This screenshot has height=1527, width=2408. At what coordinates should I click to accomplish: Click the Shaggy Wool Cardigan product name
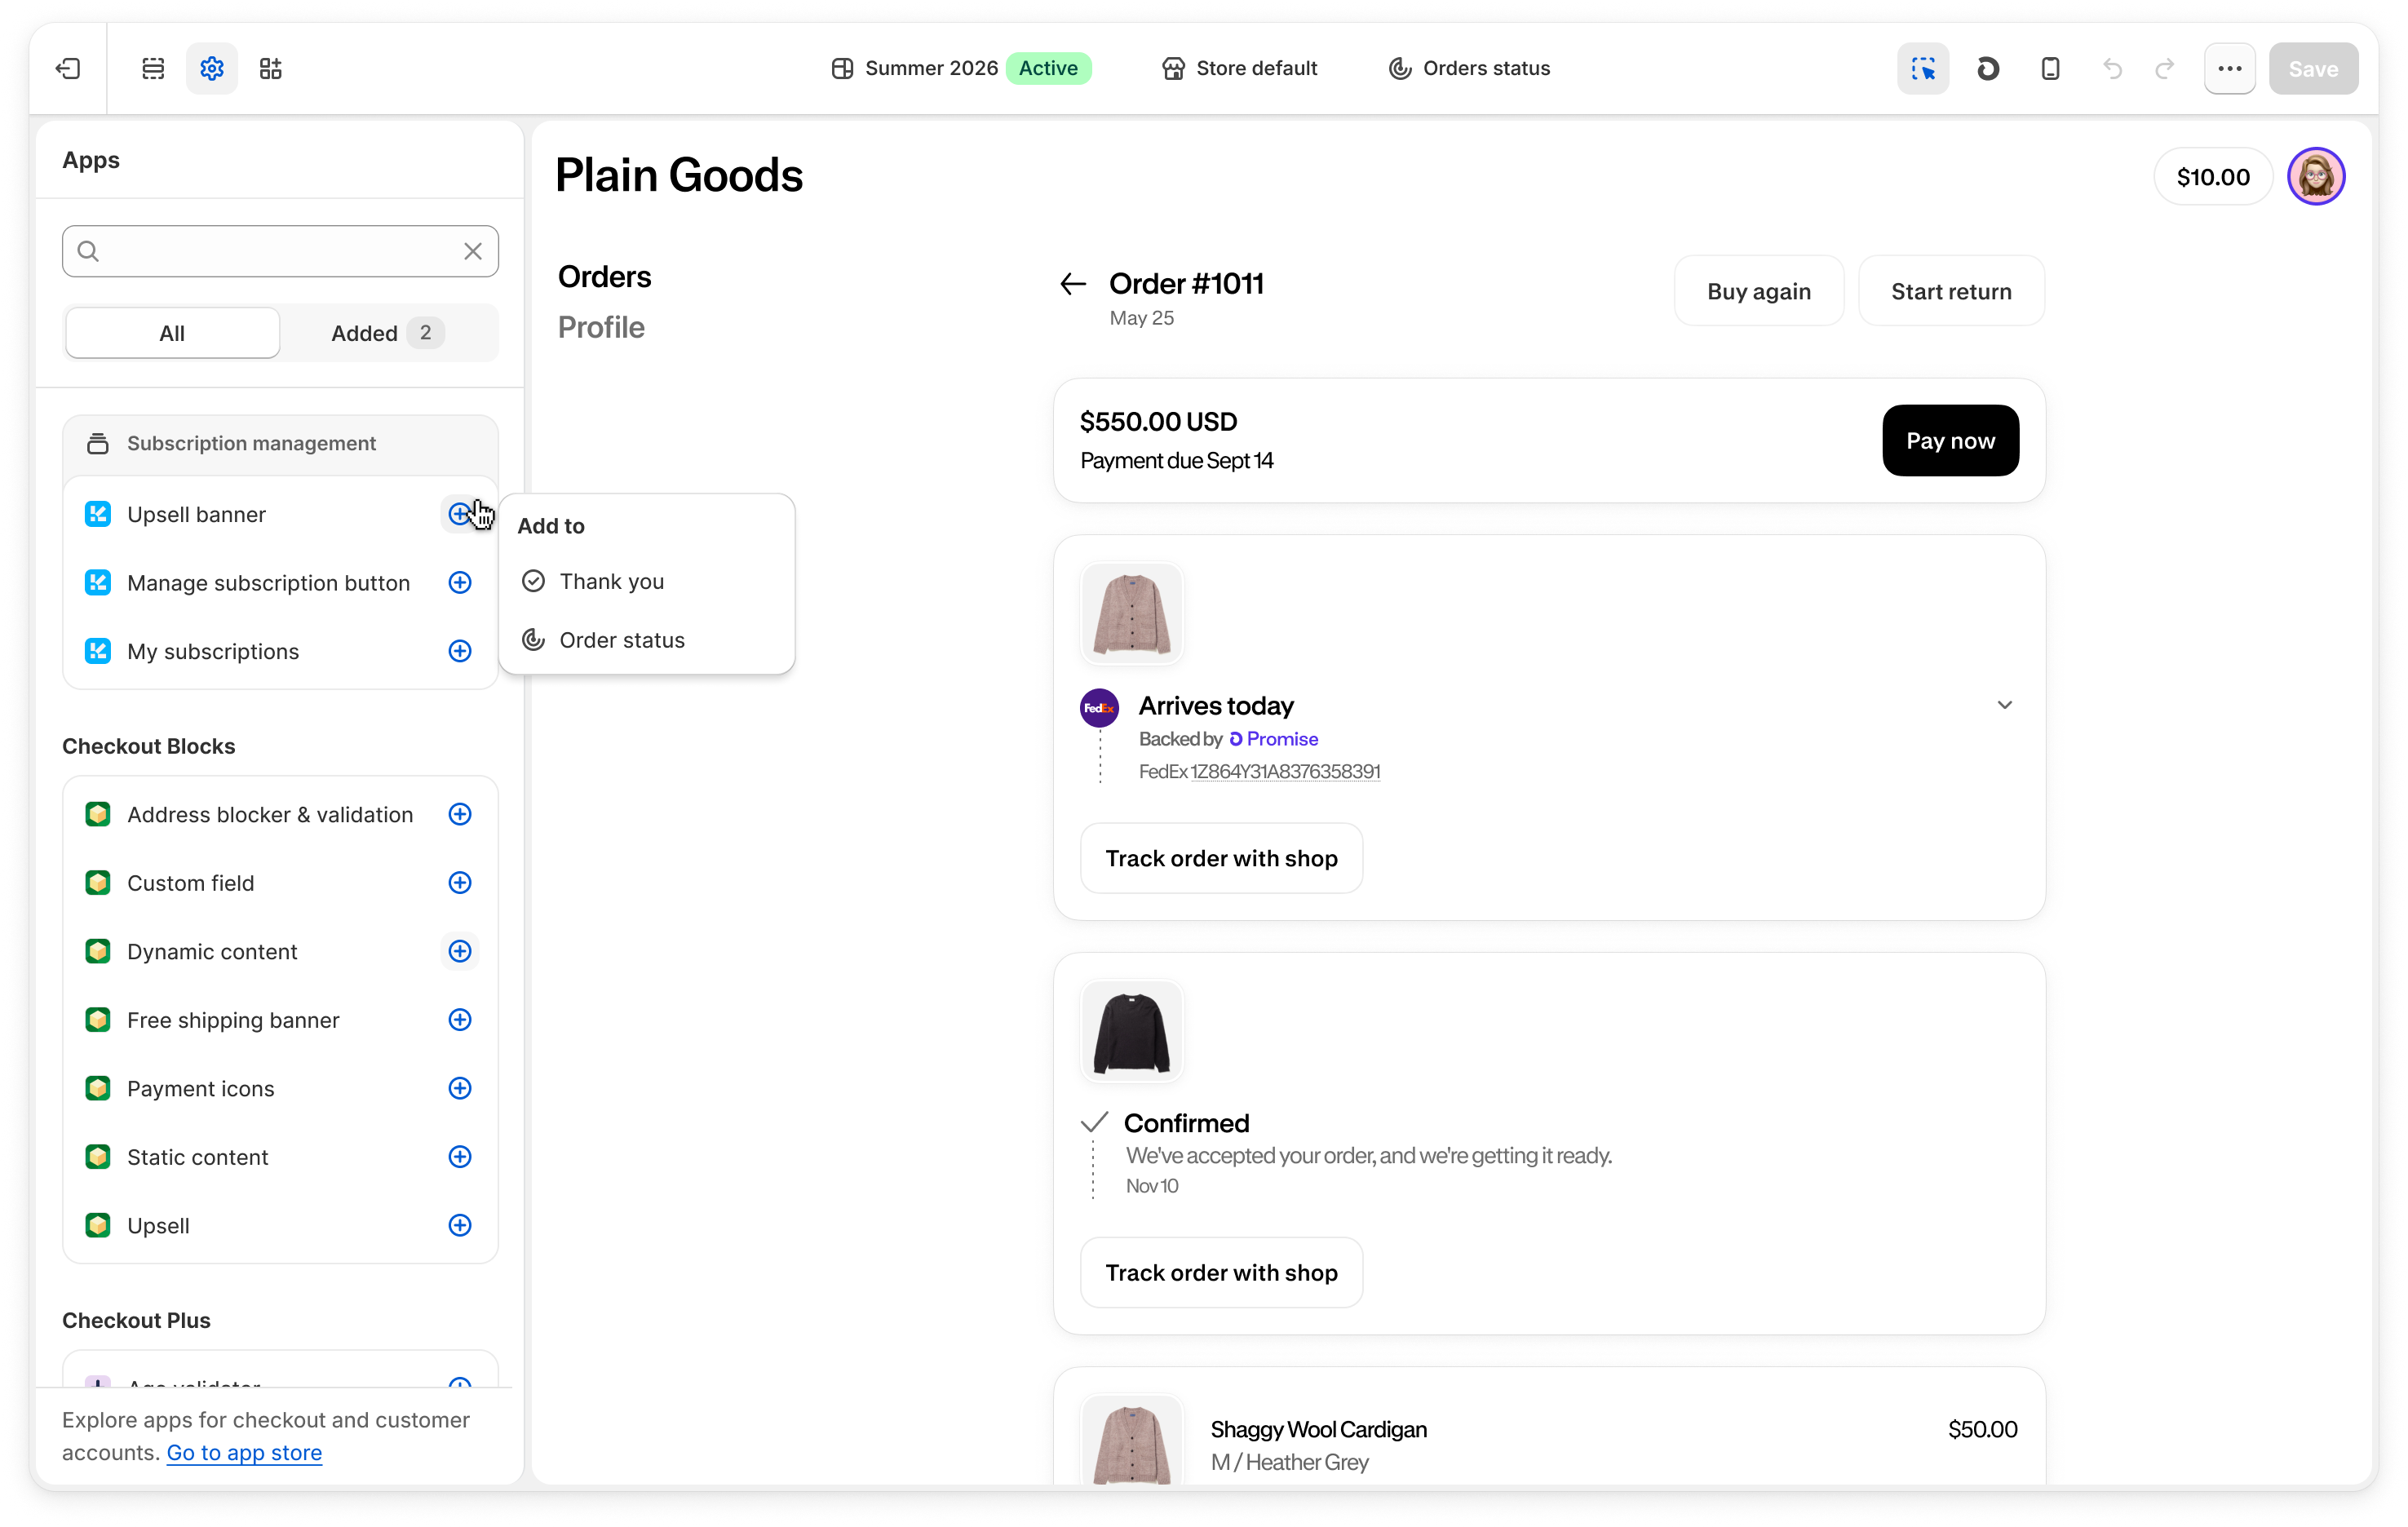[x=1318, y=1429]
